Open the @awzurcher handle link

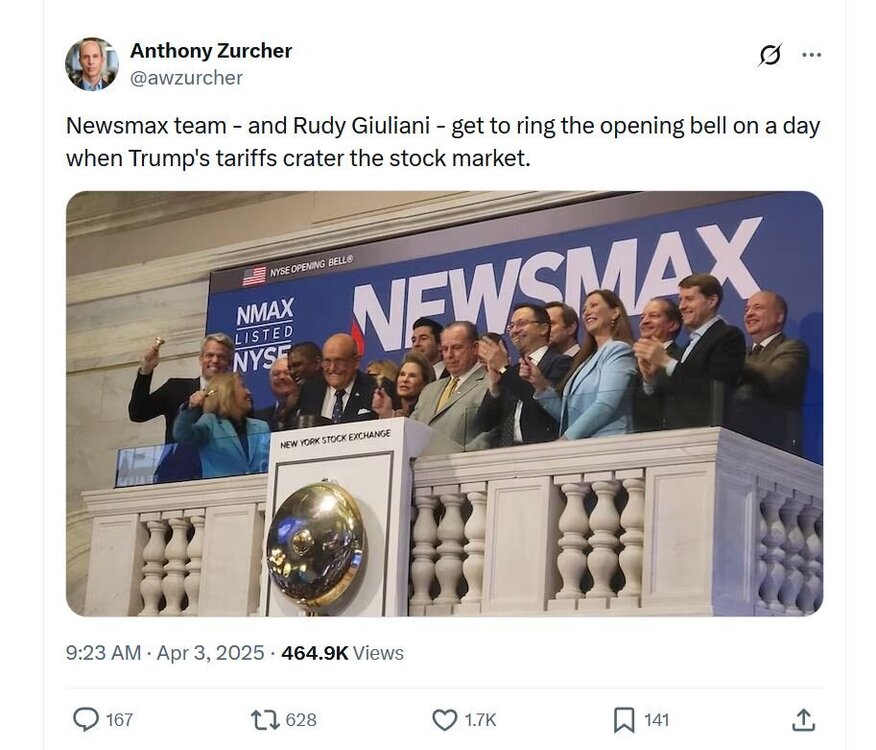pyautogui.click(x=187, y=78)
